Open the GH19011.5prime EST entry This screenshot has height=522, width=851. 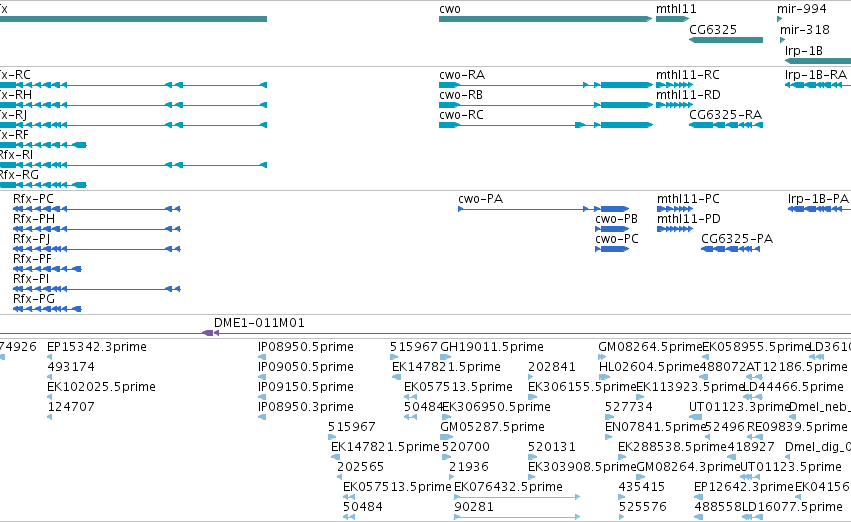(x=492, y=347)
